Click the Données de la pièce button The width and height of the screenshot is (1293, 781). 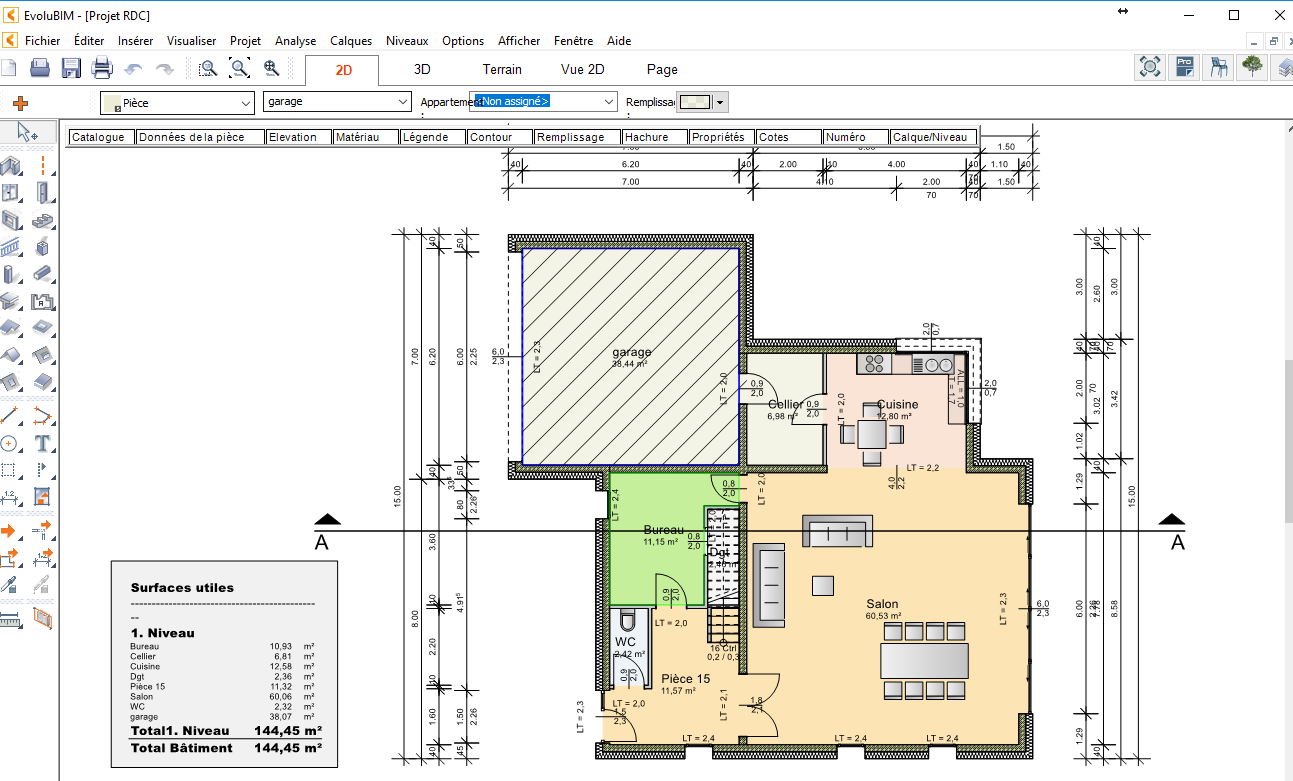pyautogui.click(x=200, y=137)
